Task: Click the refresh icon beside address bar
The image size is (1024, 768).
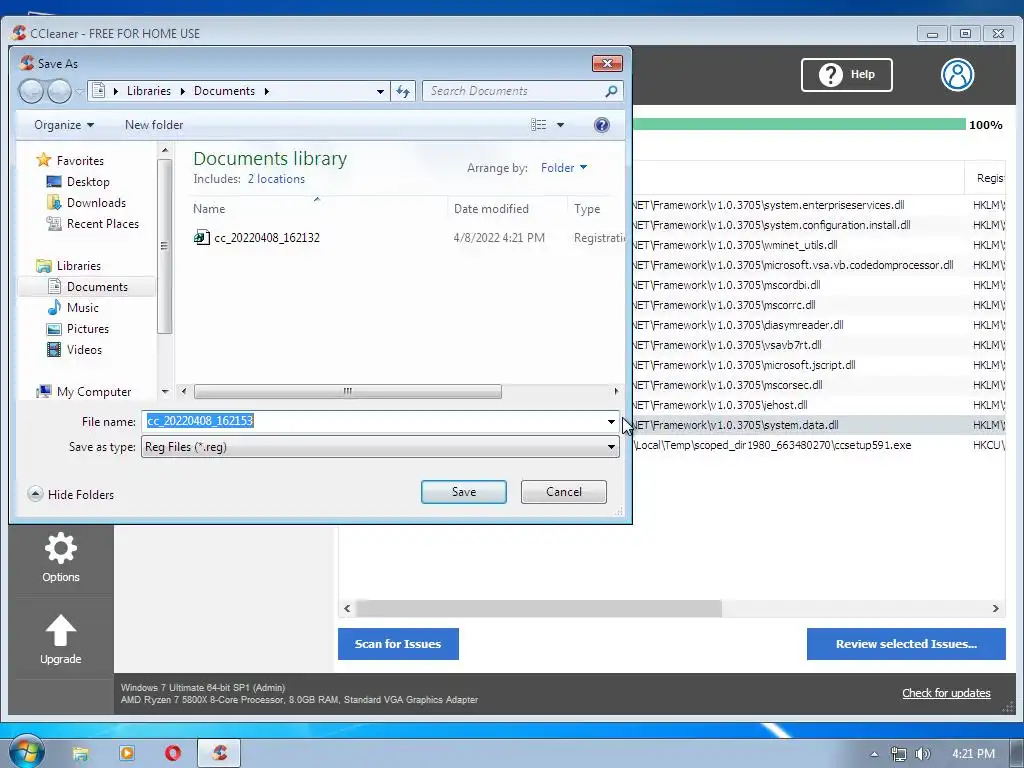Action: click(x=403, y=91)
